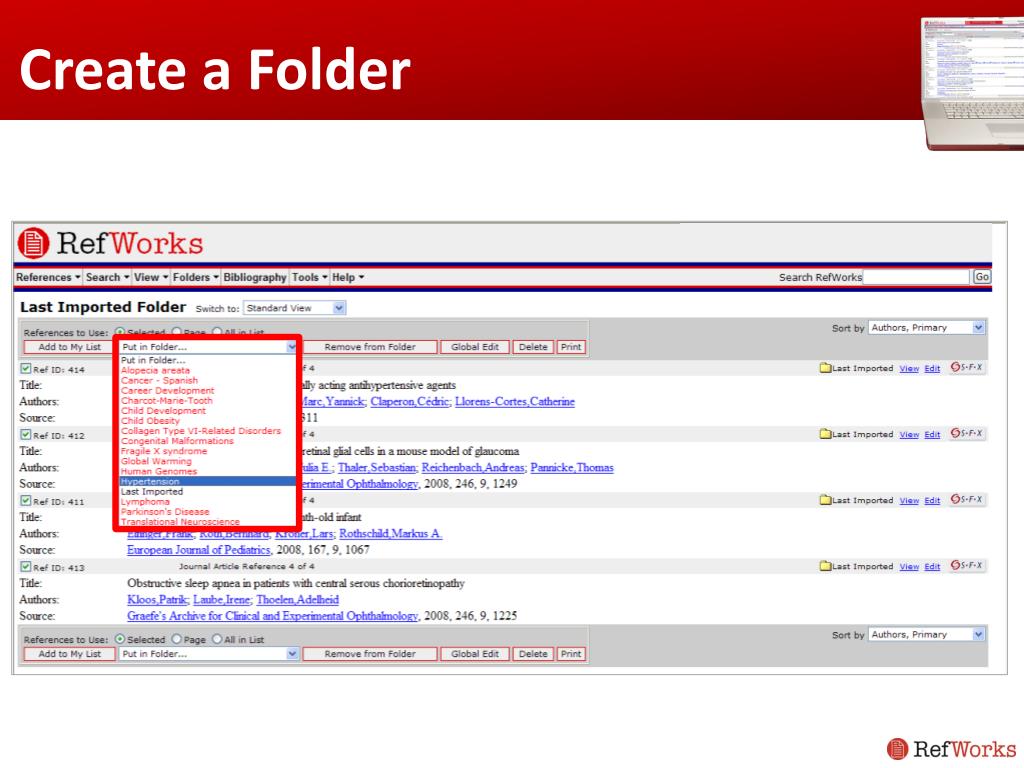The image size is (1024, 768).
Task: Click the laptop thumbnail in slide header
Action: pyautogui.click(x=973, y=84)
